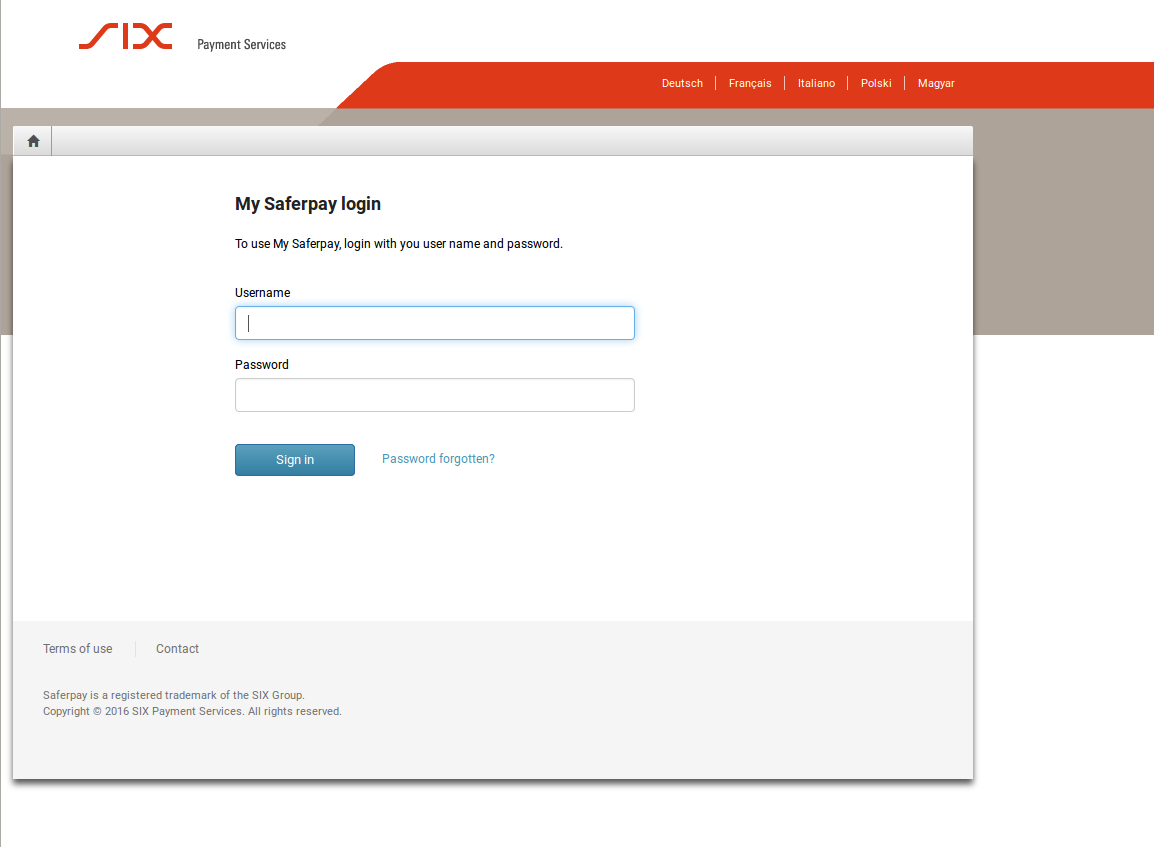Click the Payment Services text beside the logo
Image resolution: width=1154 pixels, height=847 pixels.
(x=241, y=45)
